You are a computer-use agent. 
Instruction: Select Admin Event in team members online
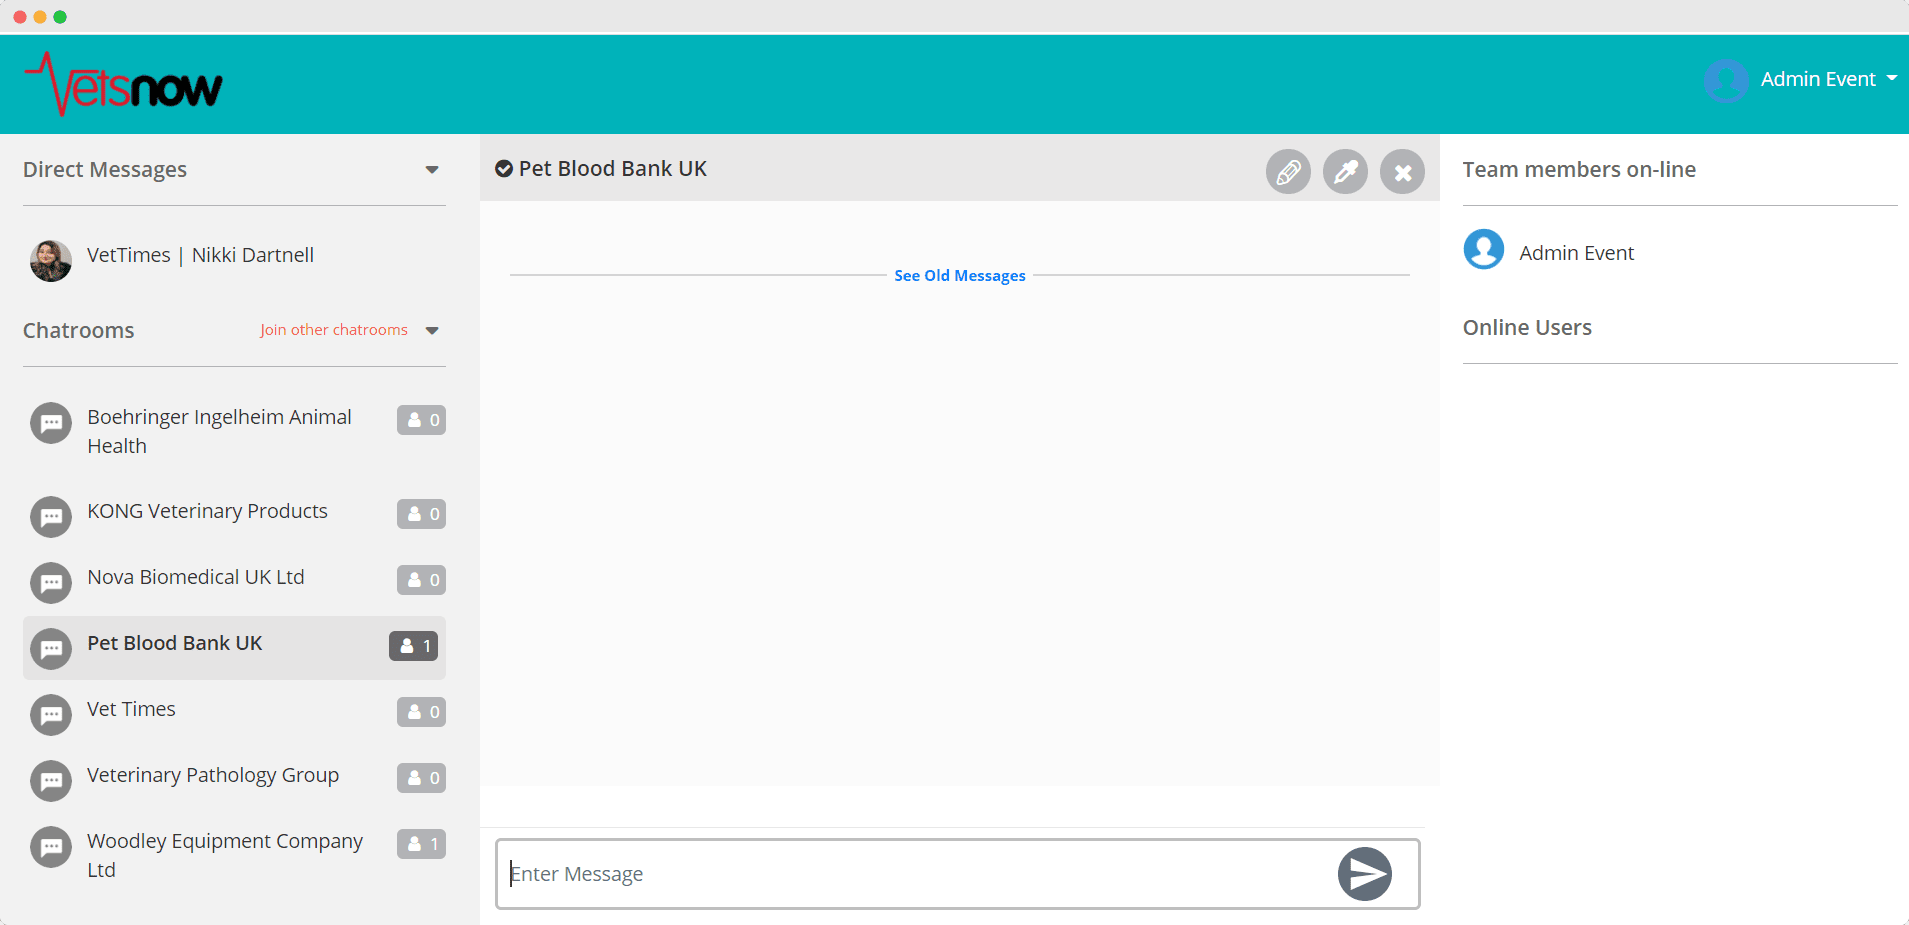[x=1577, y=253]
